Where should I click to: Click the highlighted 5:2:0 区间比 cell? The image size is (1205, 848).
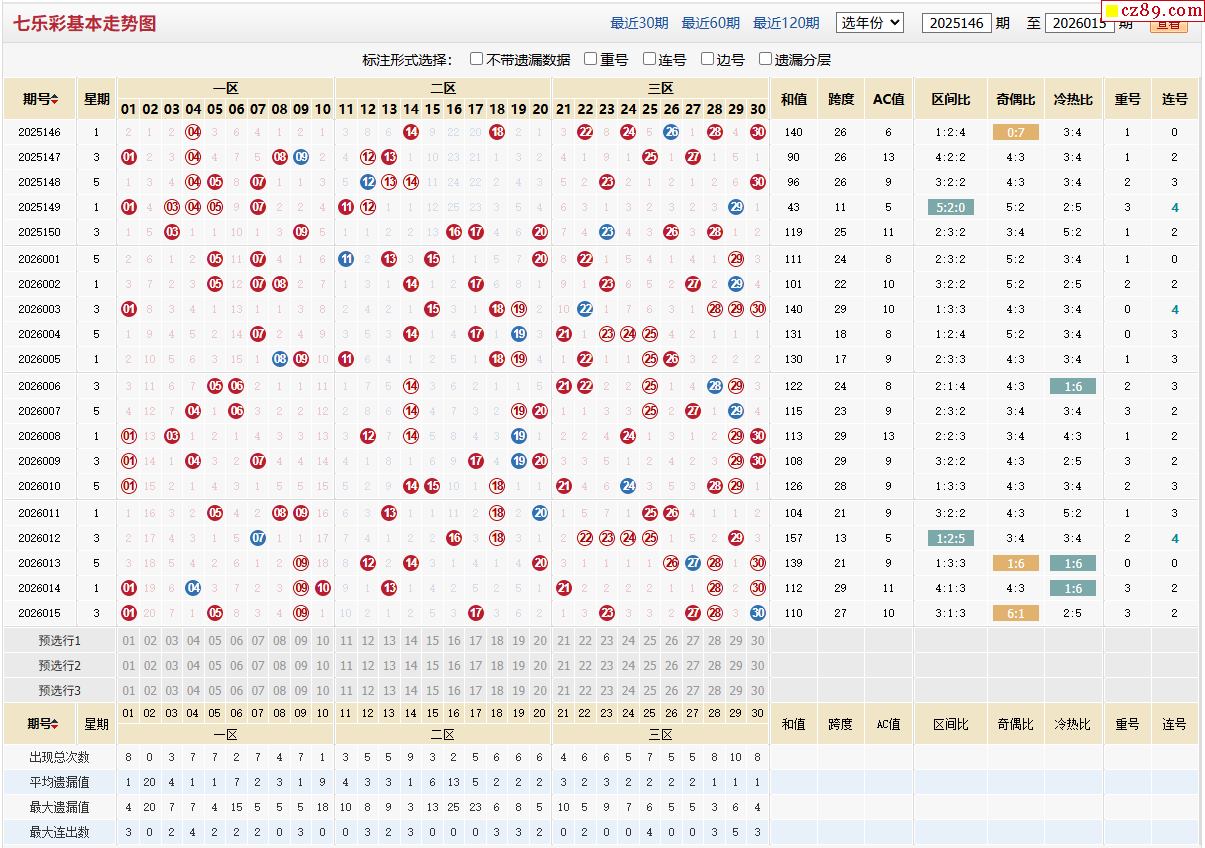[950, 207]
